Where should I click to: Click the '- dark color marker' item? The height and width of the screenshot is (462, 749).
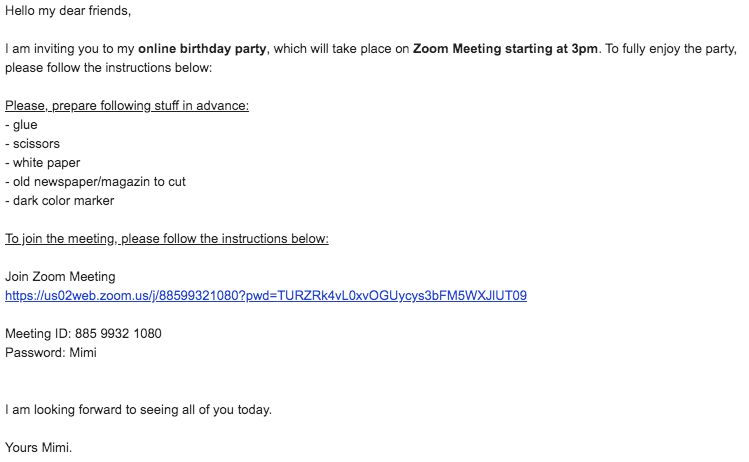60,201
